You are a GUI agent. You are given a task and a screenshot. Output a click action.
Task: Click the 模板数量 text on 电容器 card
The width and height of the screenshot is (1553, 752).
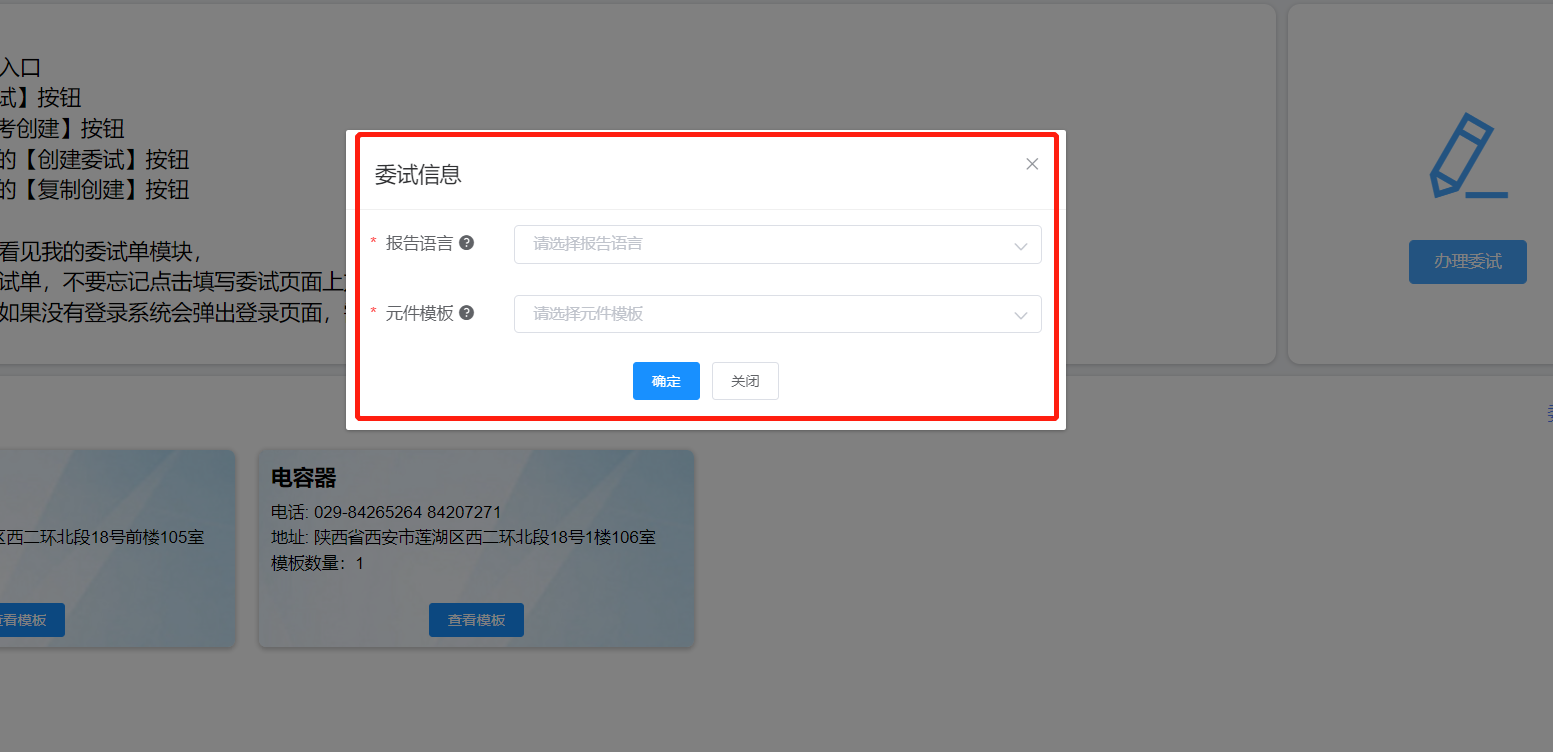tap(318, 564)
